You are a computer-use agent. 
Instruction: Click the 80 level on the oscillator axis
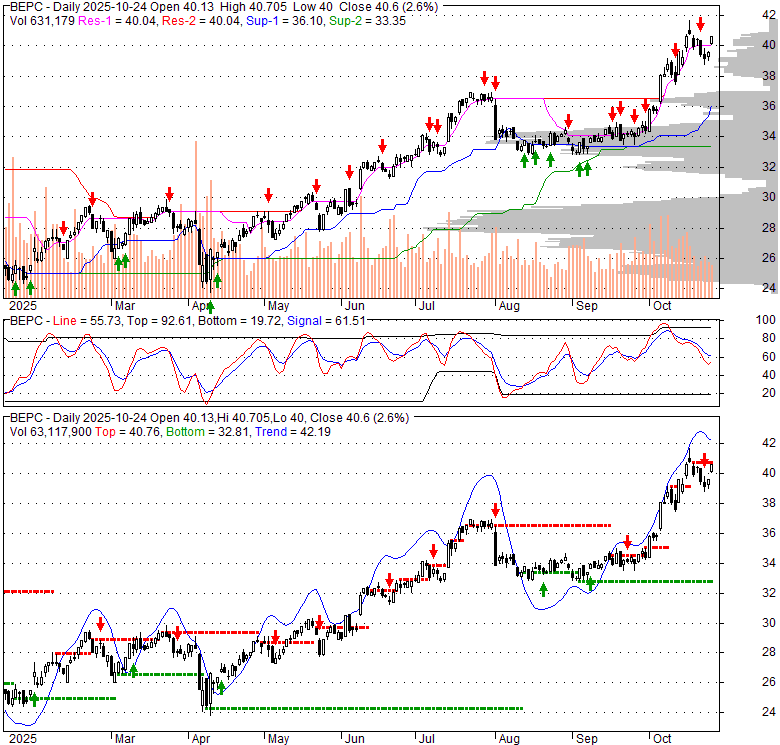(769, 338)
